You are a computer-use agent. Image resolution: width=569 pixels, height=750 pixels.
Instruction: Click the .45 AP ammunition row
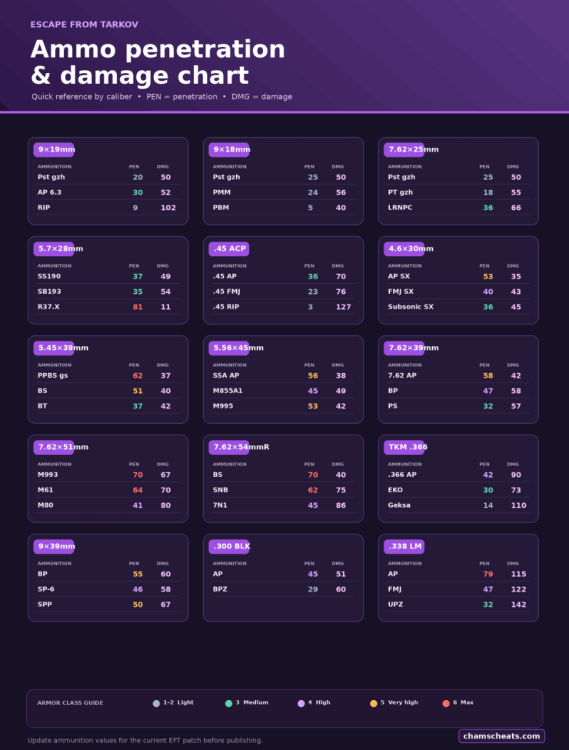283,276
